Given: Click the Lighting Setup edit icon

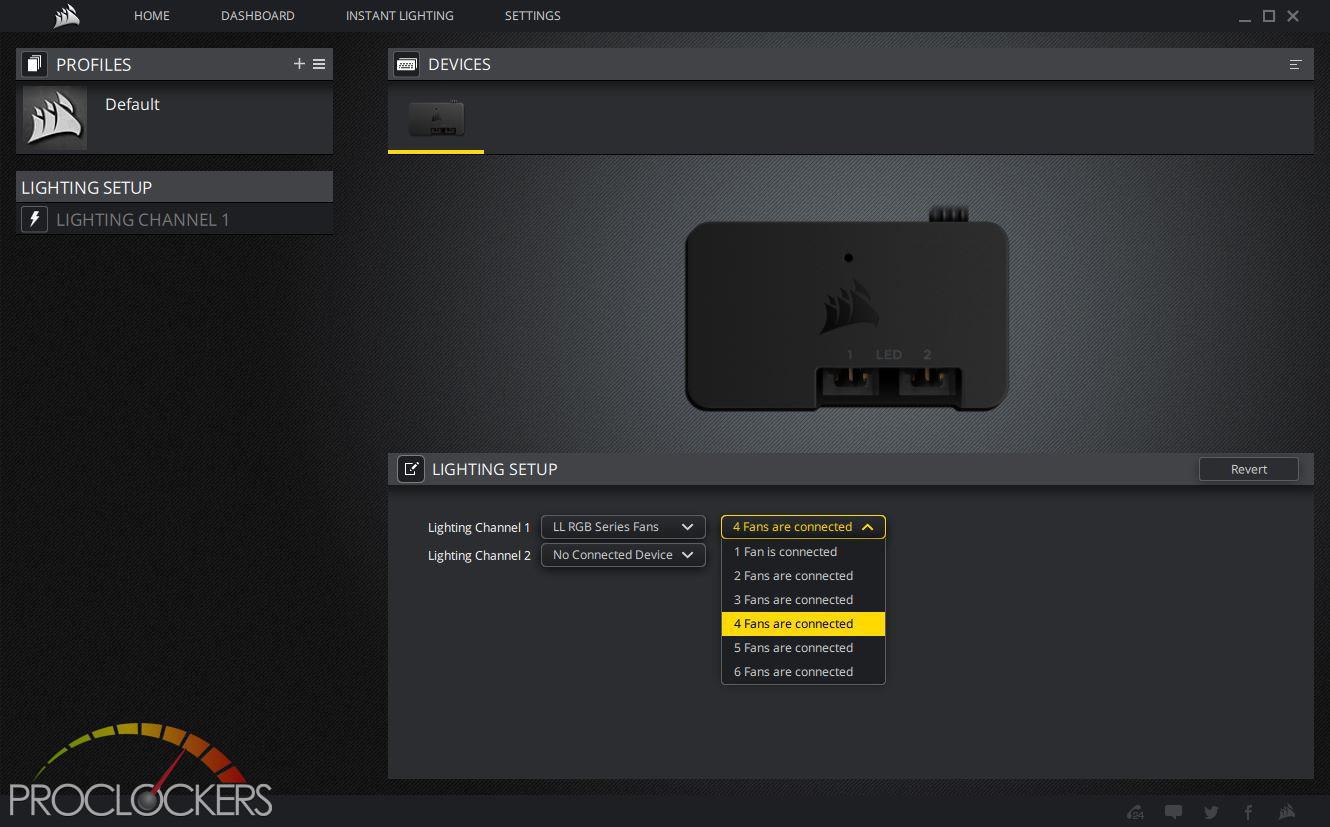Looking at the screenshot, I should [411, 469].
